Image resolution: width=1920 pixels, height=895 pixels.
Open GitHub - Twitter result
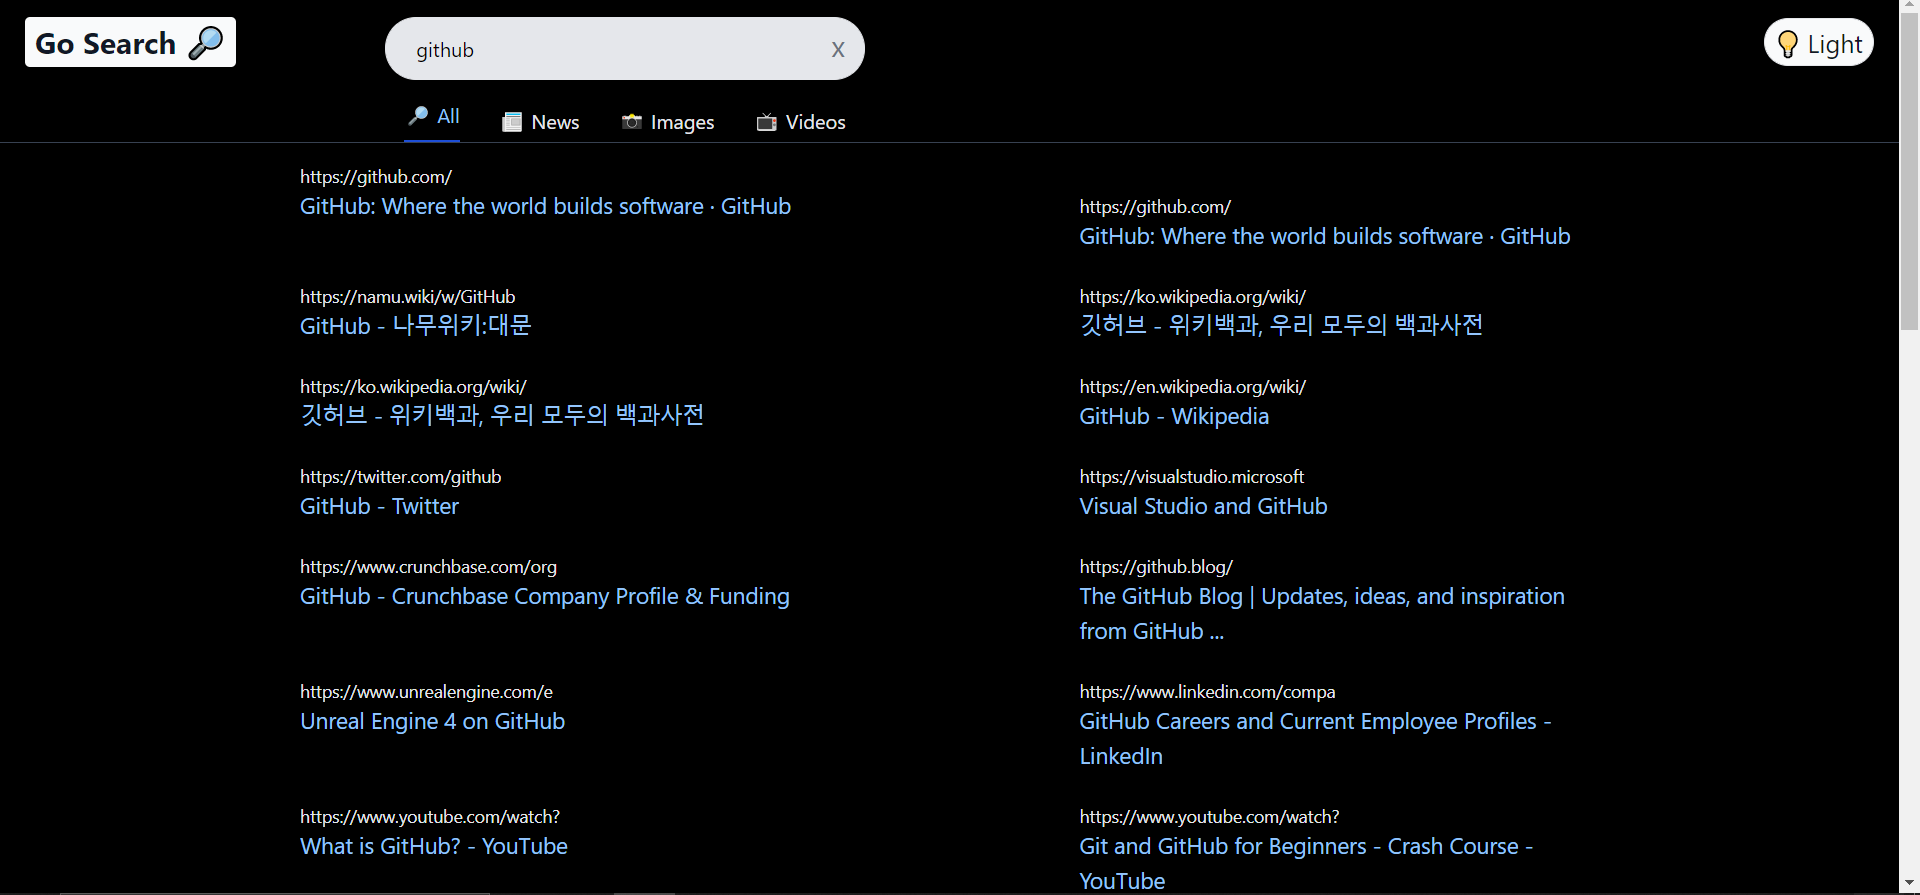379,506
